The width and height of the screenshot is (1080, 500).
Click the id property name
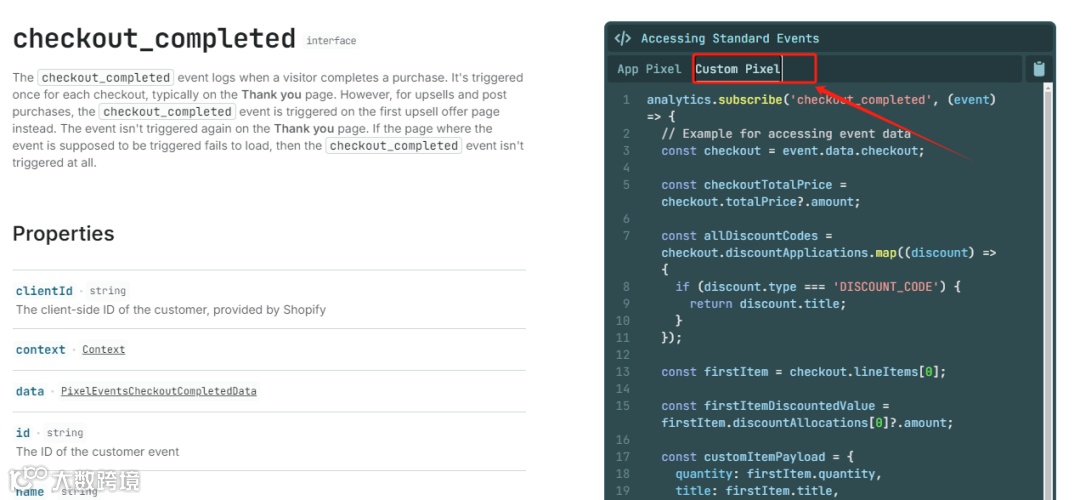[x=23, y=433]
